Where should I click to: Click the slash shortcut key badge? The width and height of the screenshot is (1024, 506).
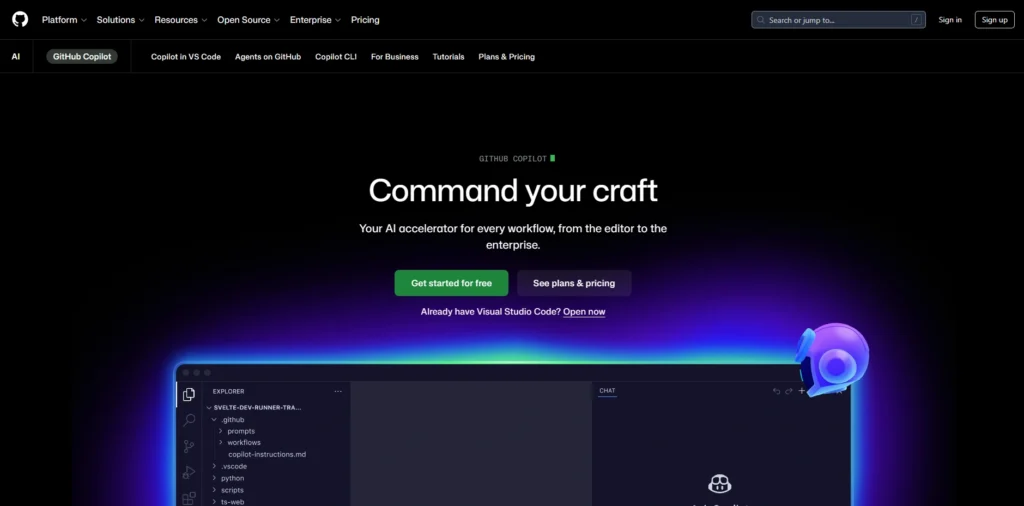[x=916, y=20]
